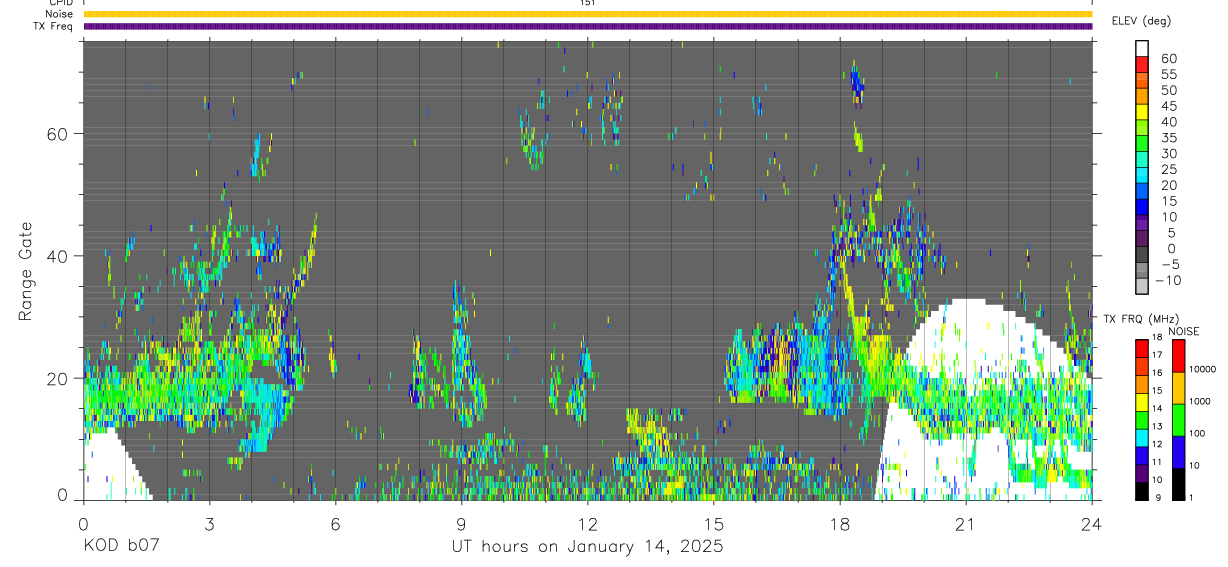
Task: Click the 'Noise' row label at top left
Action: coord(59,14)
